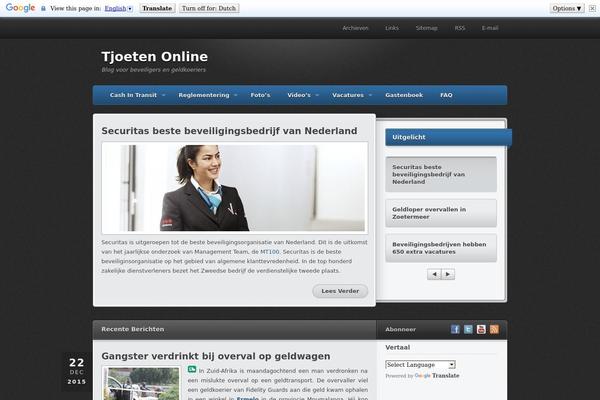Click the green icon before the Gangster article text

(192, 369)
